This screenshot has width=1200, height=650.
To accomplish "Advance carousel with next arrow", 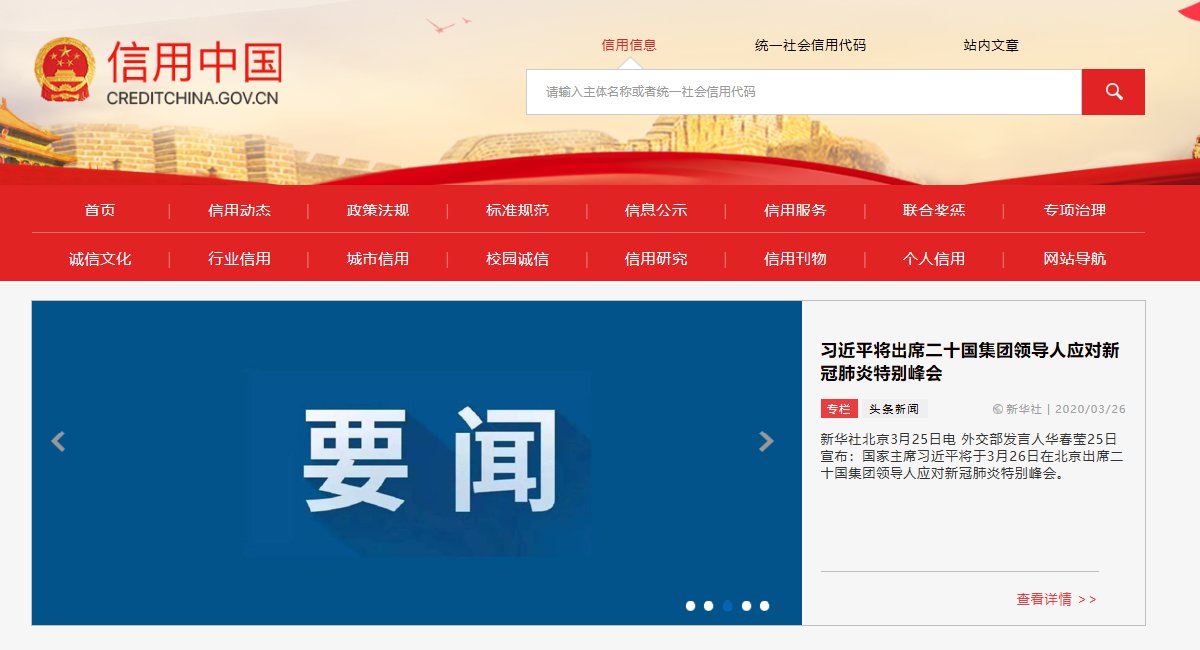I will [766, 441].
